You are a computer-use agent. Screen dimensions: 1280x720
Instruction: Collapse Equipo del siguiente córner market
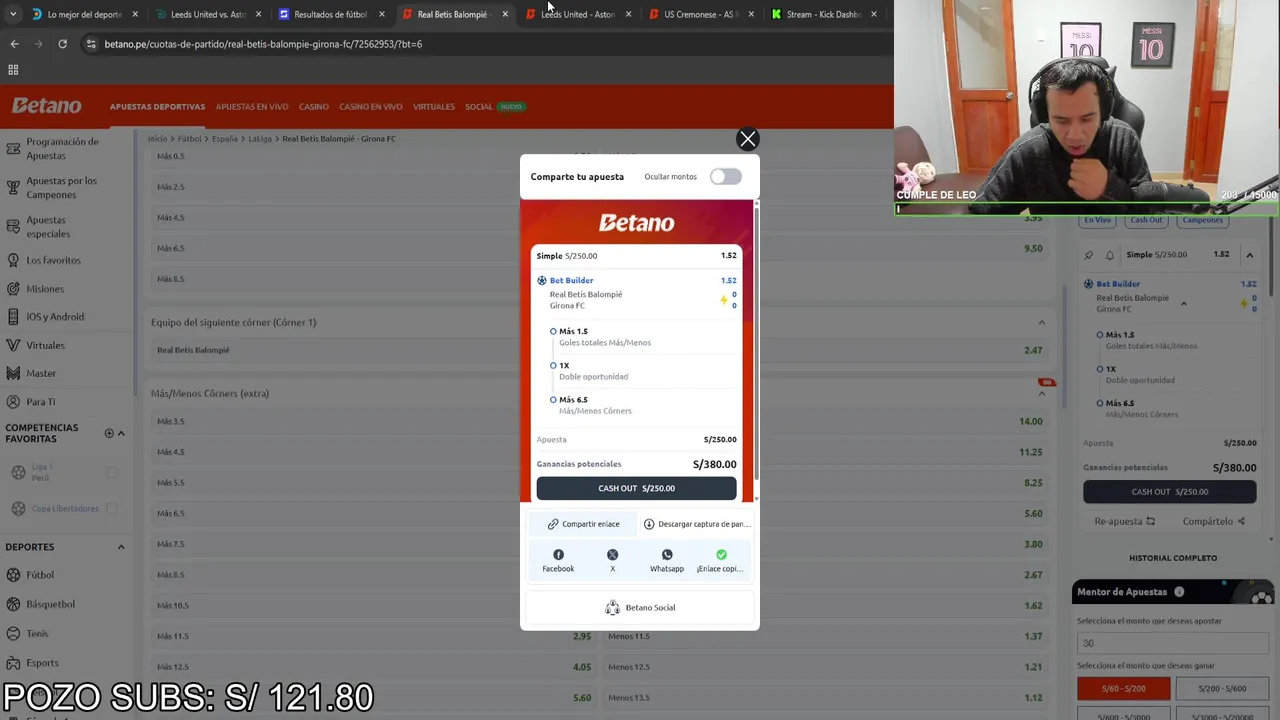pyautogui.click(x=1042, y=322)
